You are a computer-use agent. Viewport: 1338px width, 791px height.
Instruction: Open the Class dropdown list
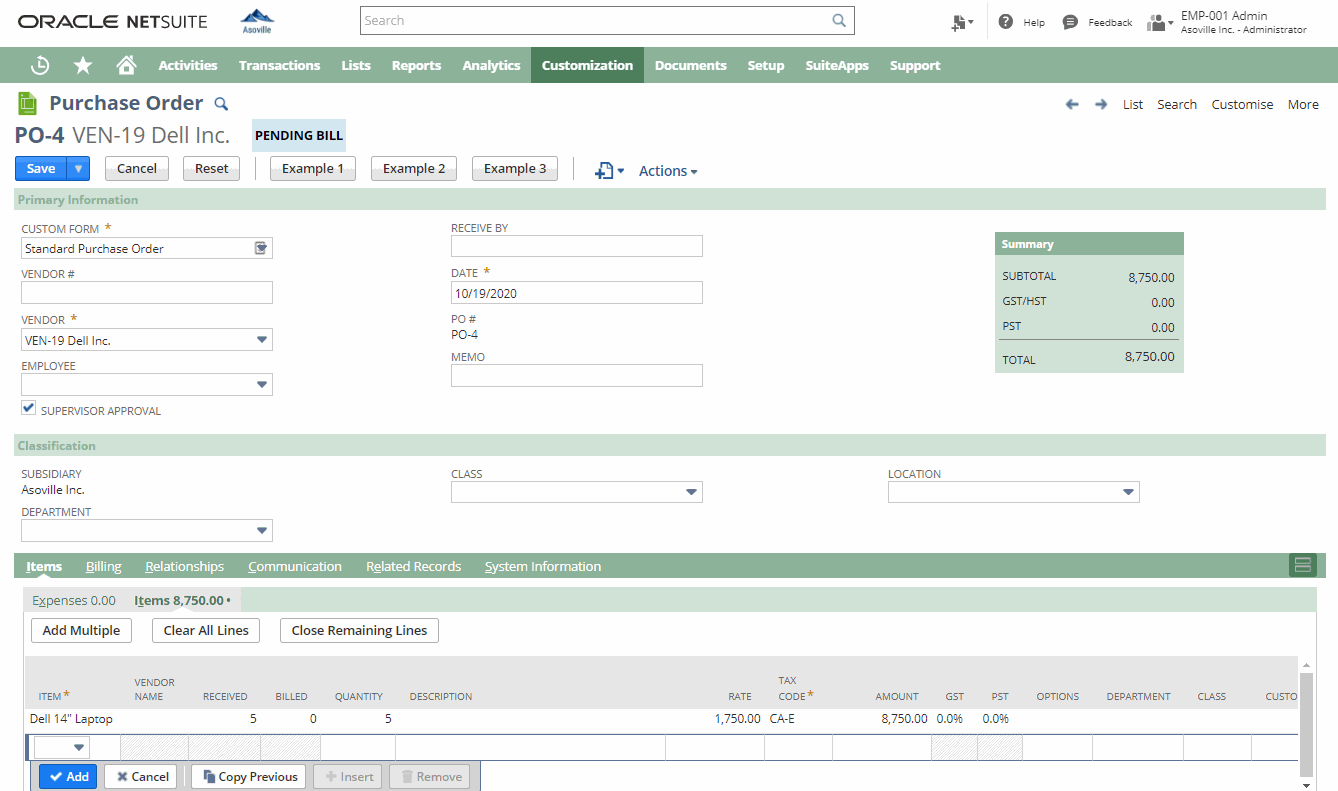point(692,492)
